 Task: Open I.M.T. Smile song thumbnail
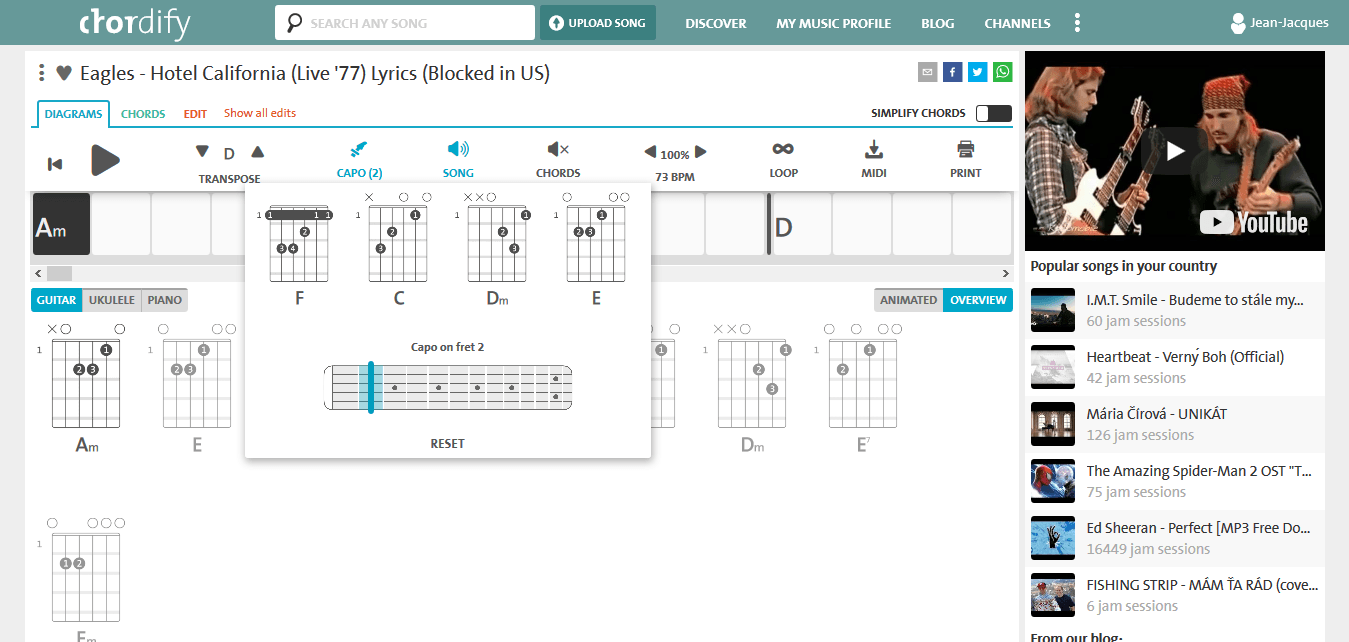1052,310
